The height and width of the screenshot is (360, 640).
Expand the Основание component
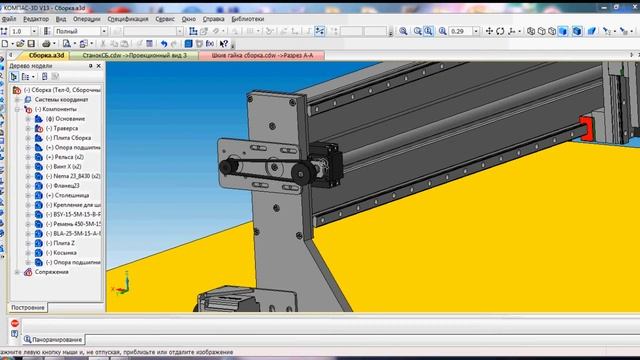pyautogui.click(x=28, y=119)
